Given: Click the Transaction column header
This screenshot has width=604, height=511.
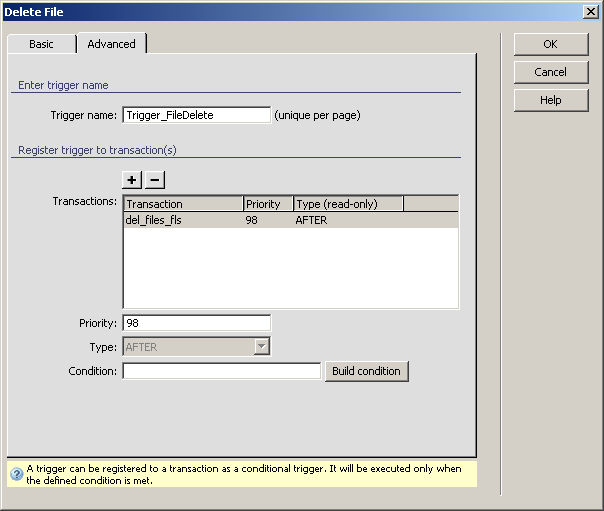Looking at the screenshot, I should coord(183,204).
